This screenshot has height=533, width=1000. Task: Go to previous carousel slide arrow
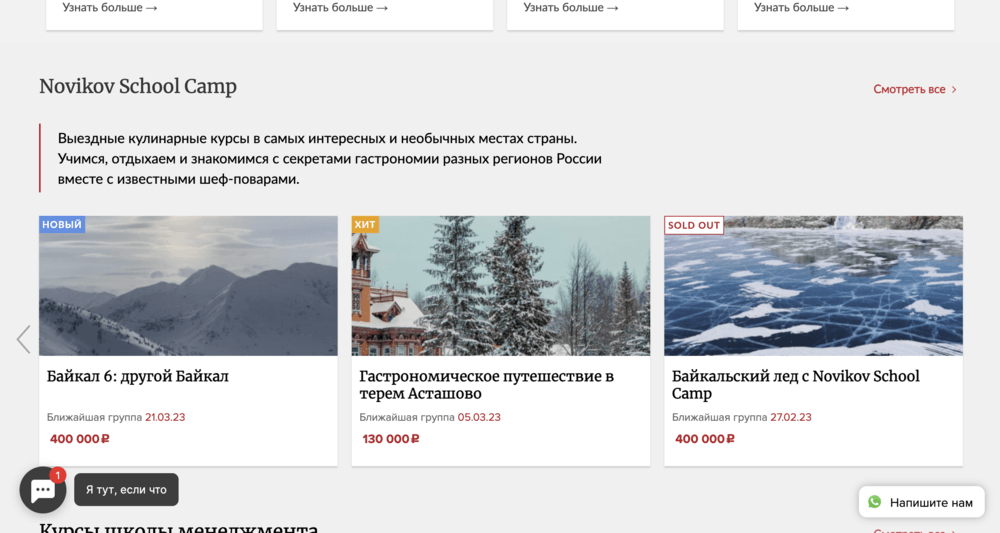pyautogui.click(x=24, y=339)
